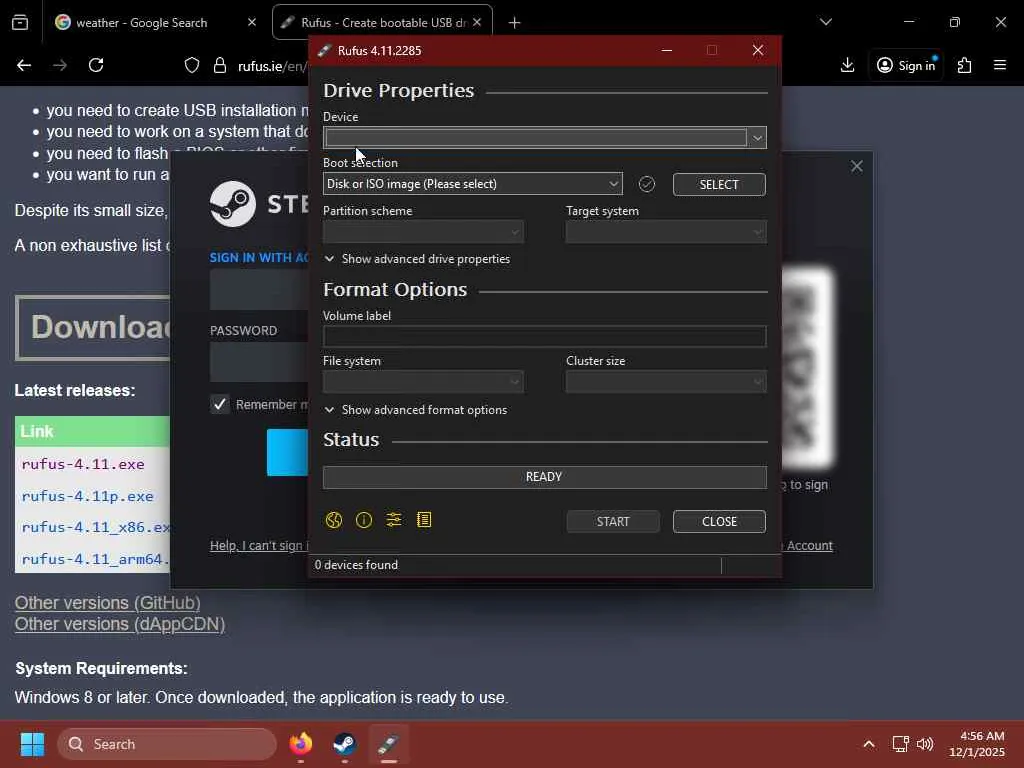The width and height of the screenshot is (1024, 768).
Task: Click the Download heading button on page
Action: click(x=93, y=327)
